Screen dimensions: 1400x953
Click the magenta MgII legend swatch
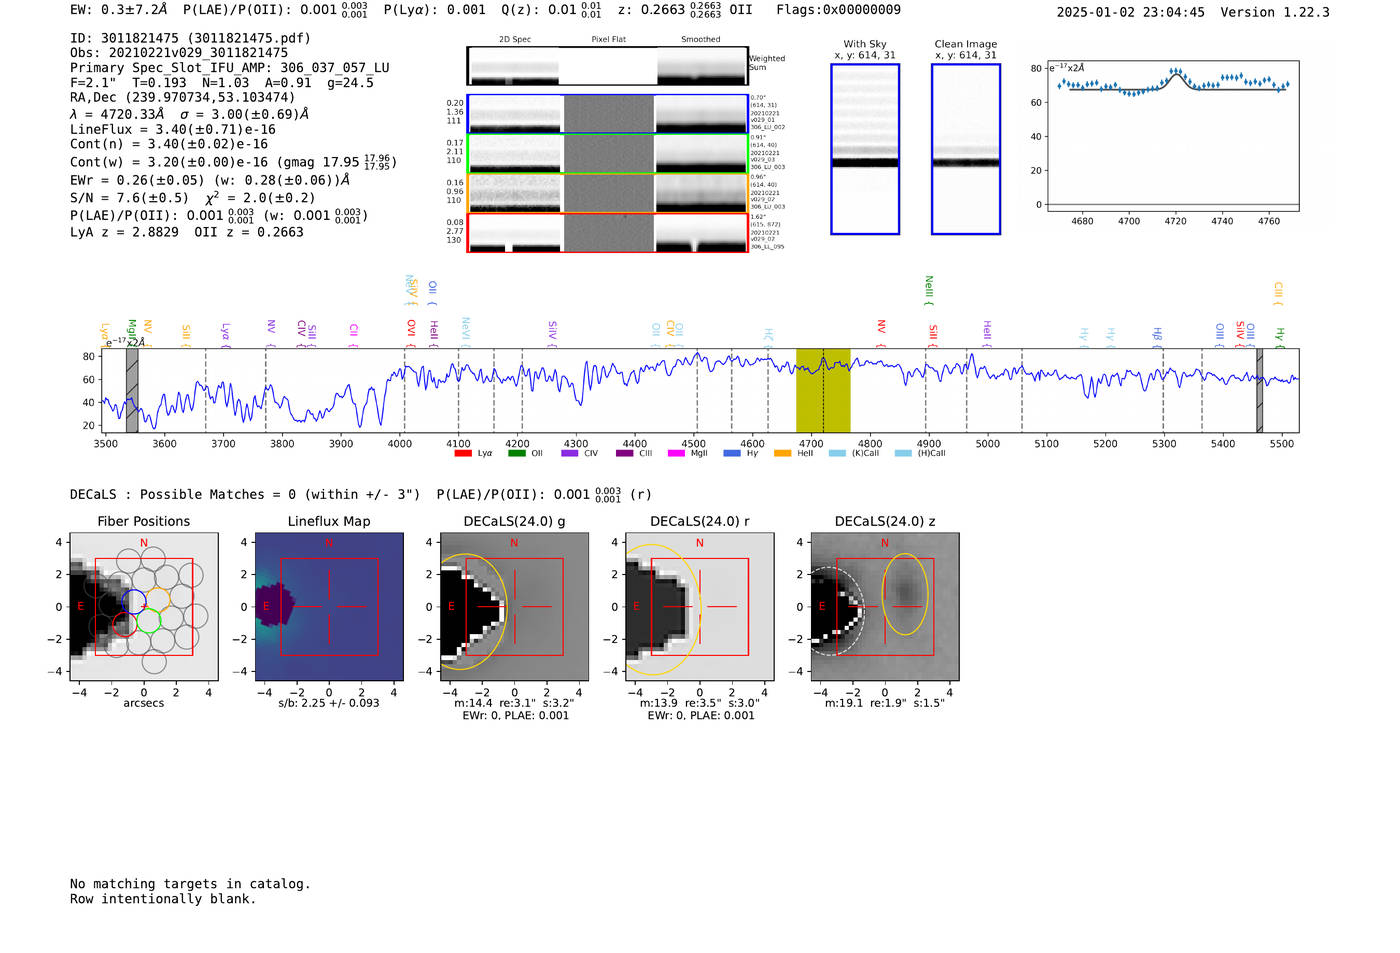[675, 453]
